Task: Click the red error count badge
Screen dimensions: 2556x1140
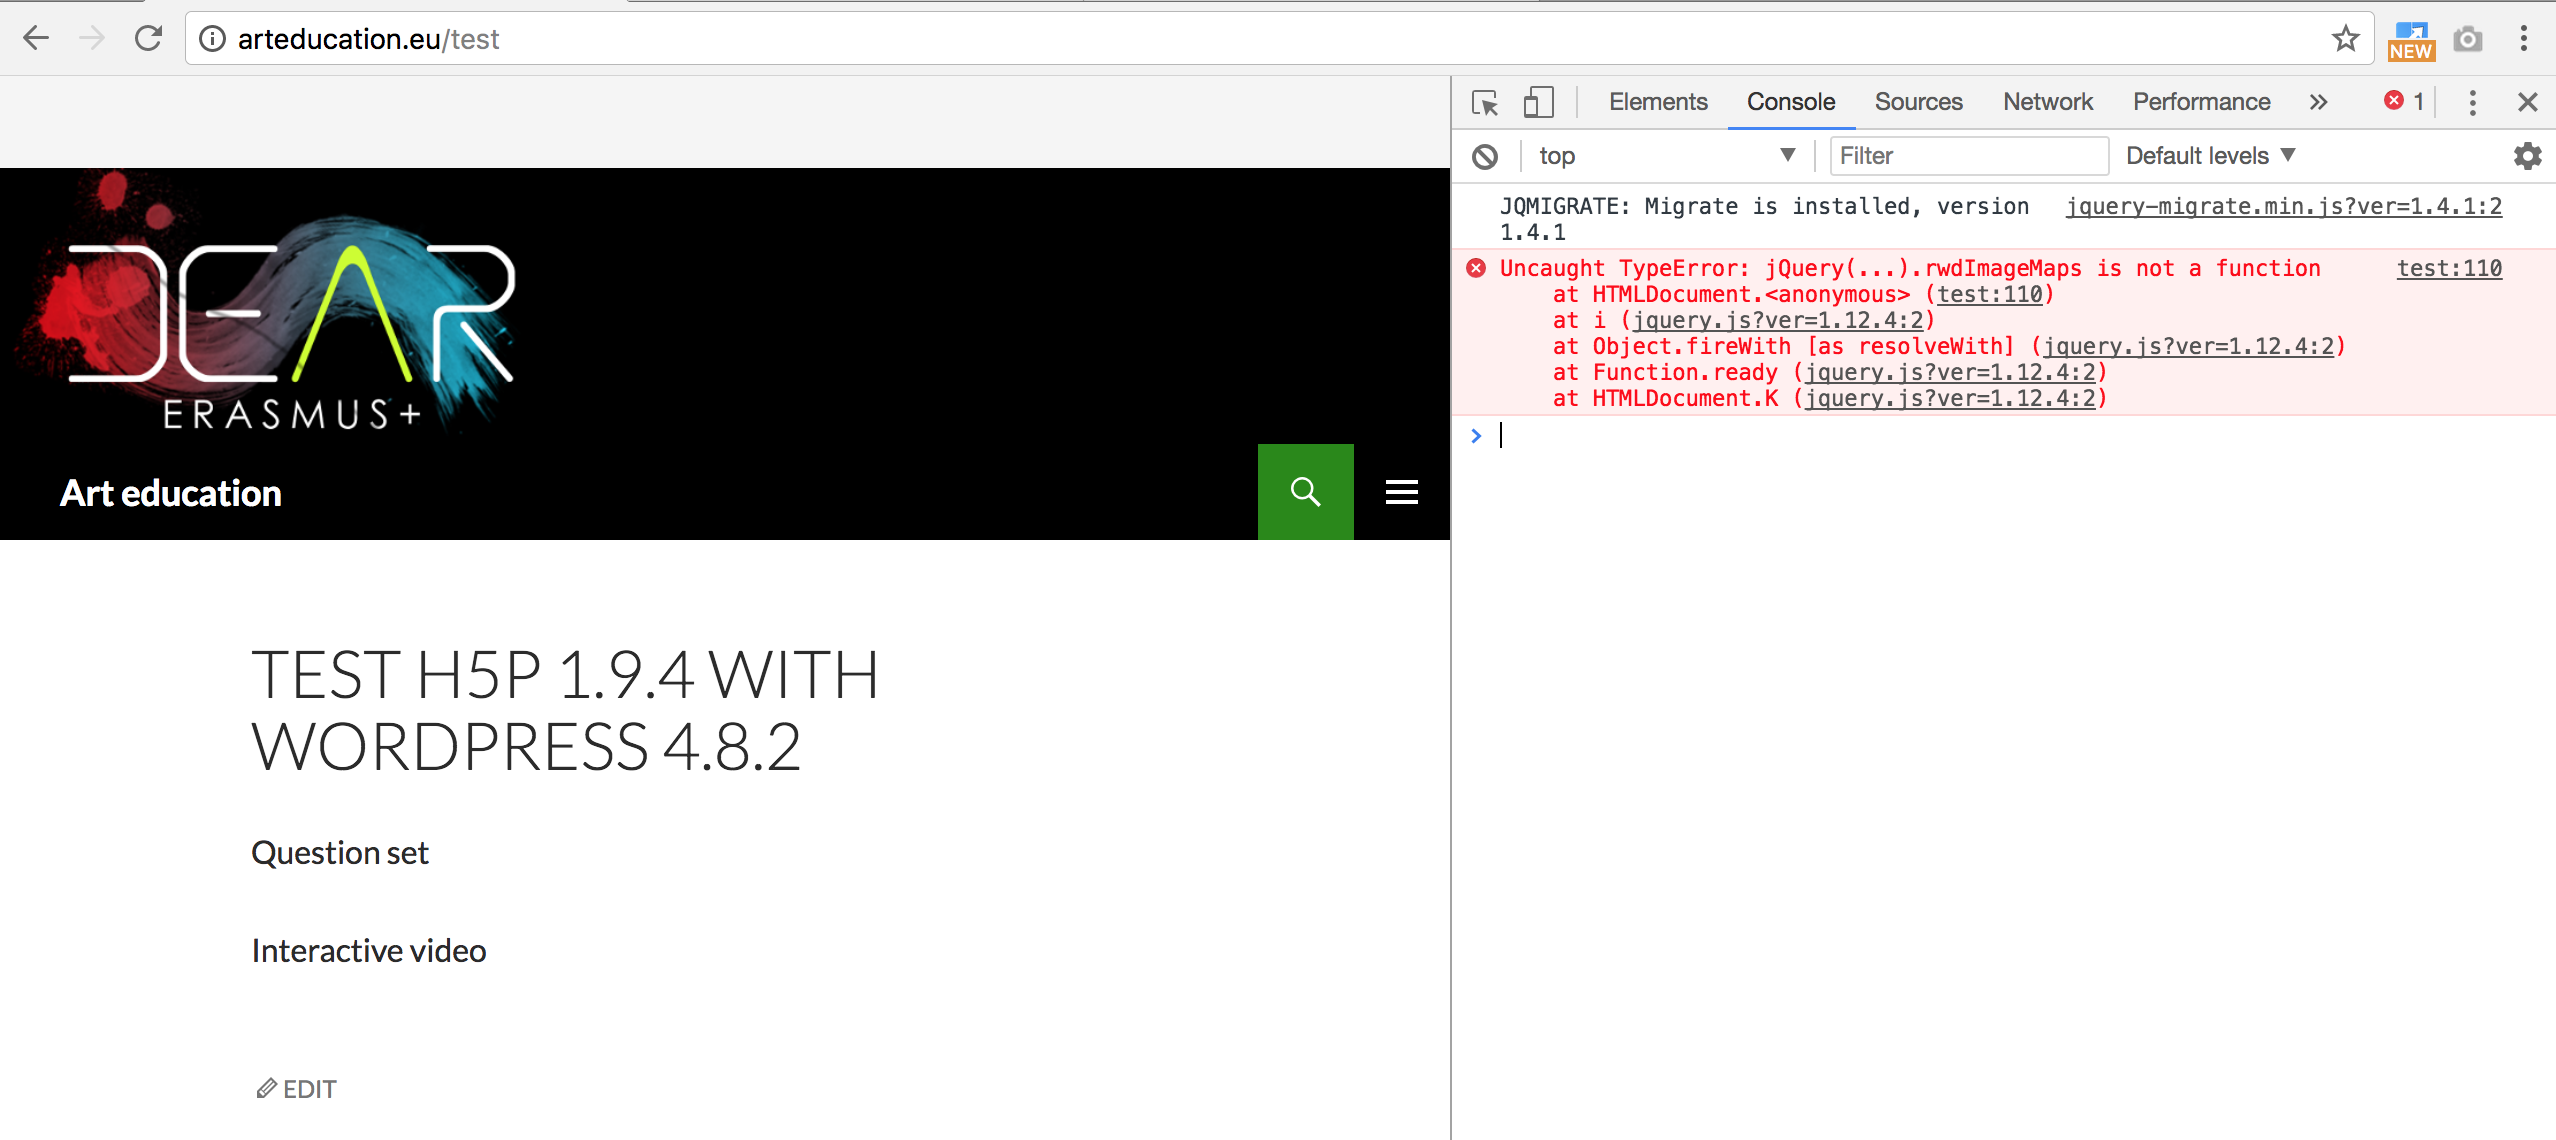Action: [2404, 101]
